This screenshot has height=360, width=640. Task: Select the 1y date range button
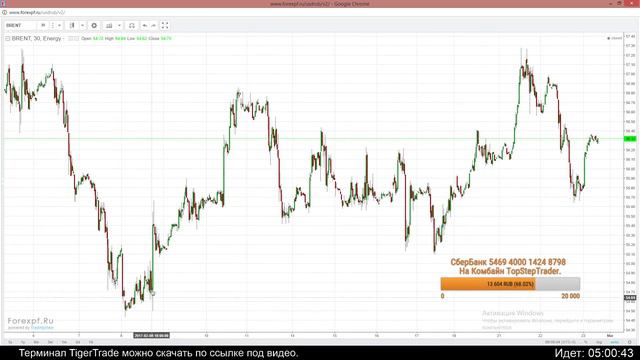coord(23,342)
